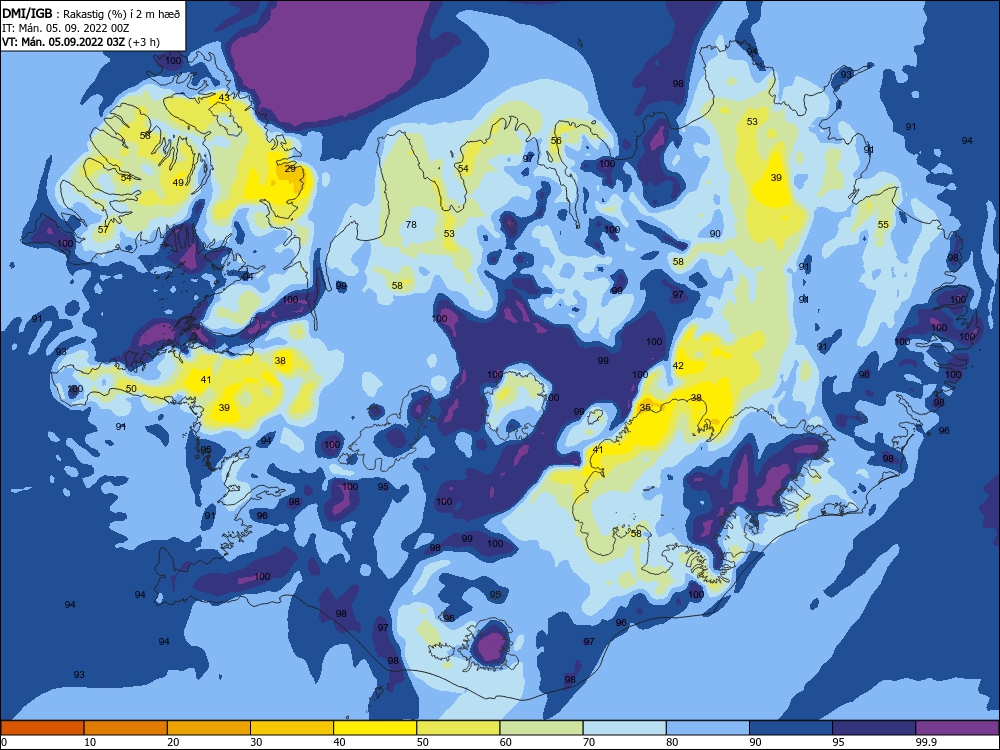The height and width of the screenshot is (750, 1000).
Task: Click the pale blue 70–80 legend swatch
Action: [624, 728]
